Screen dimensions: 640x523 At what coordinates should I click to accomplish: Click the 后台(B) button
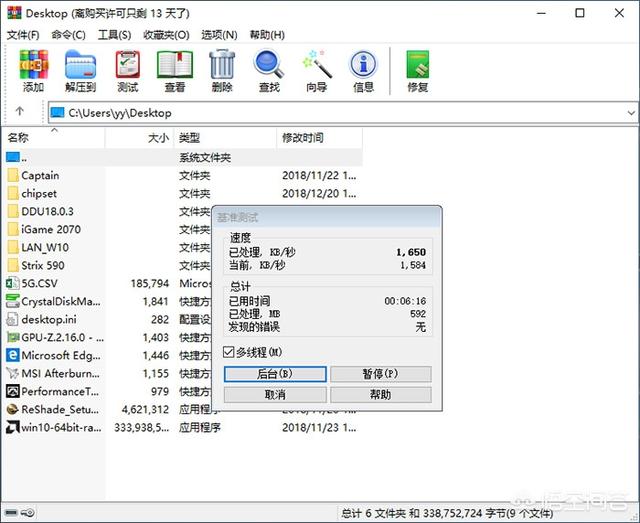[275, 374]
